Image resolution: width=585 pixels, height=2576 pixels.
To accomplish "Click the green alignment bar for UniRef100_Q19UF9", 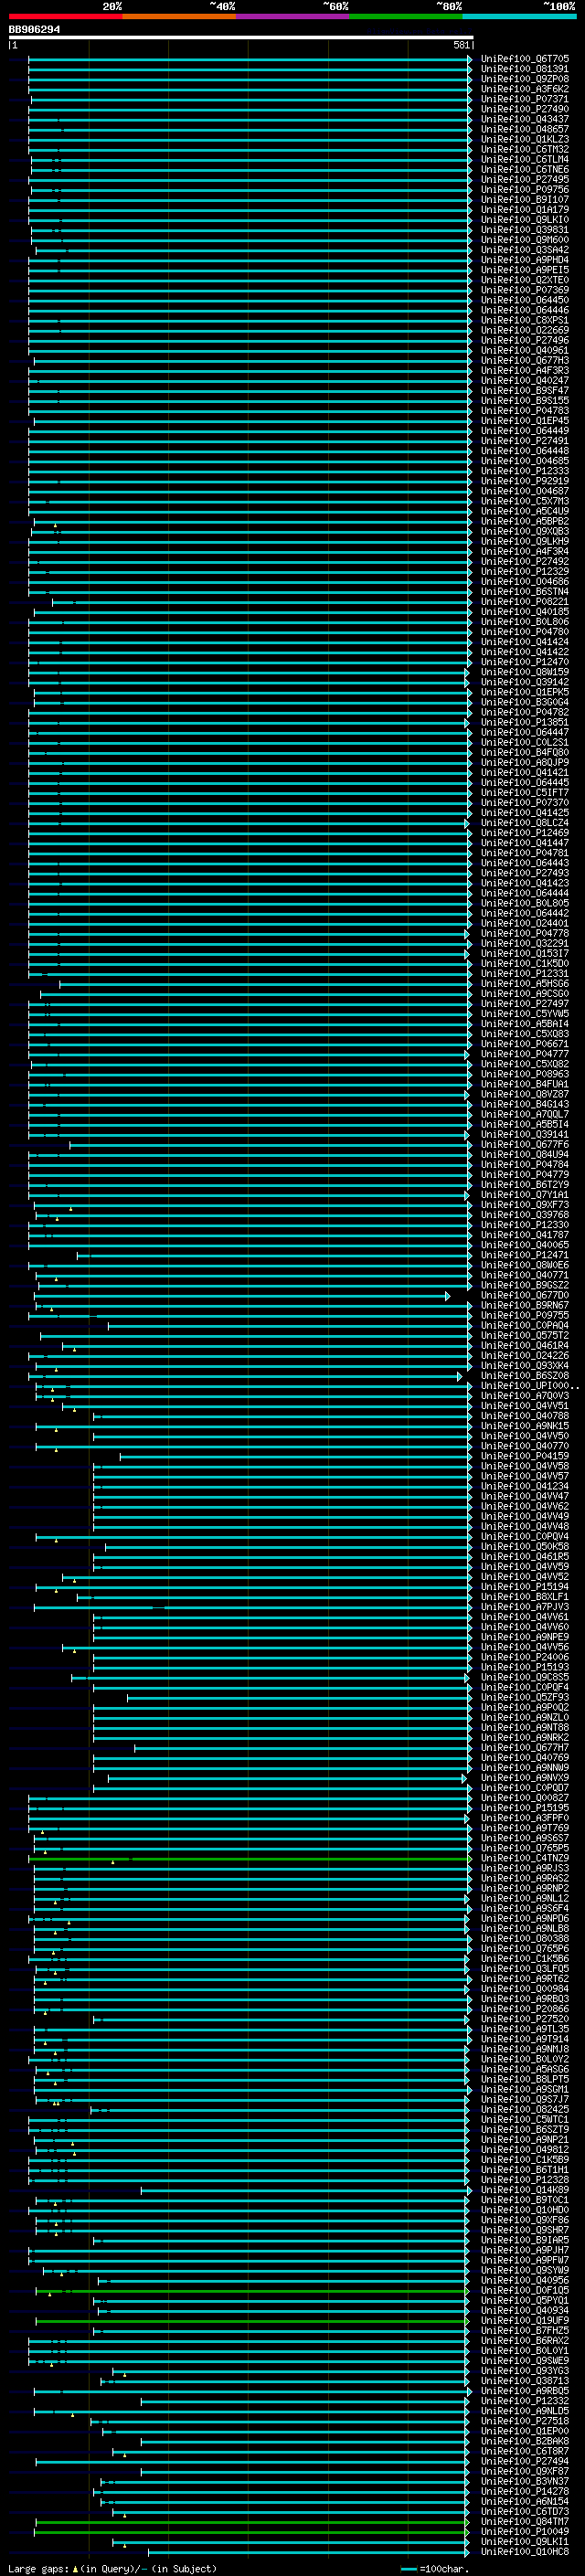I will point(252,2321).
